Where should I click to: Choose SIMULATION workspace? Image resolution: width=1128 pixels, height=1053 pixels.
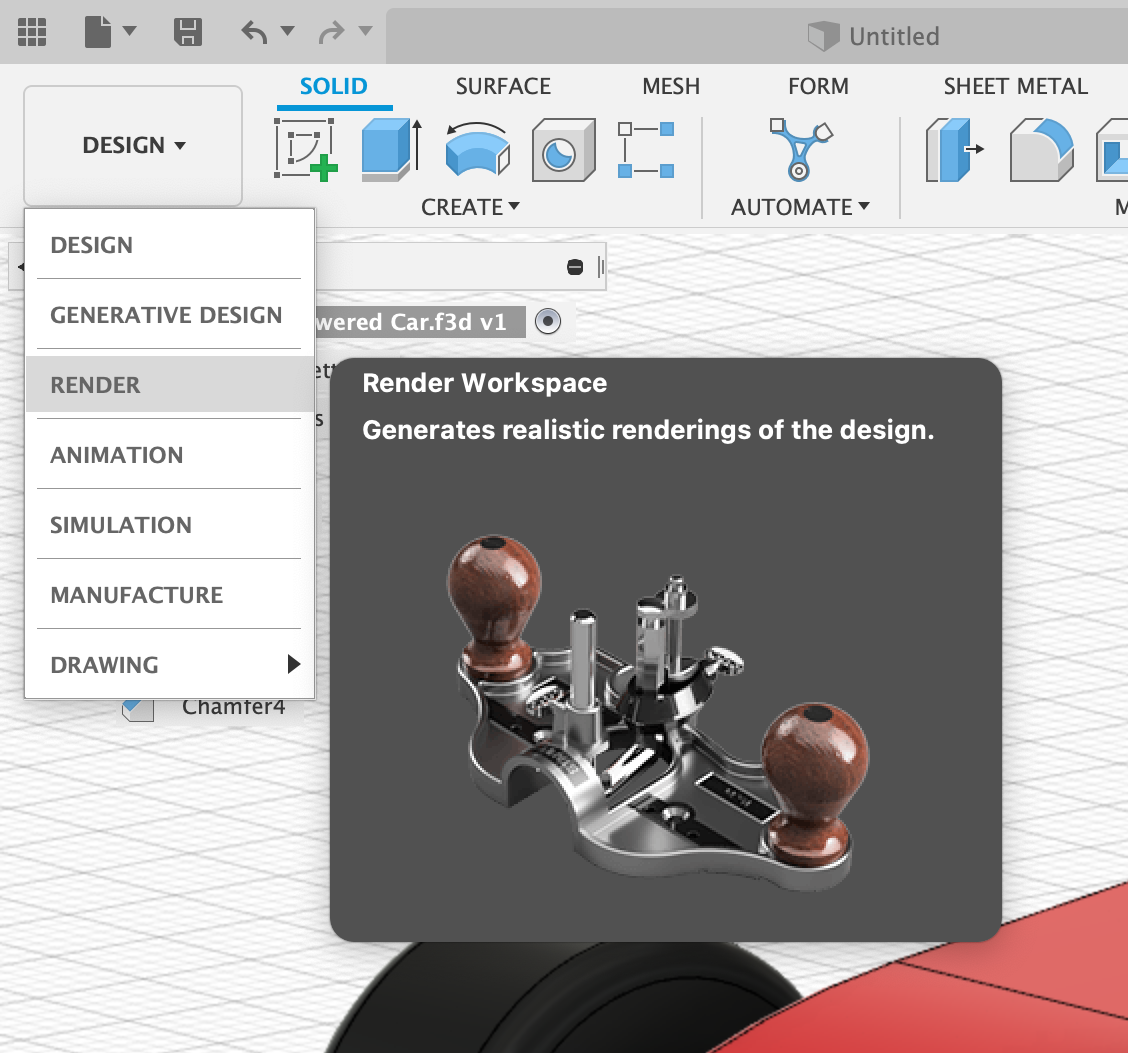click(x=170, y=524)
